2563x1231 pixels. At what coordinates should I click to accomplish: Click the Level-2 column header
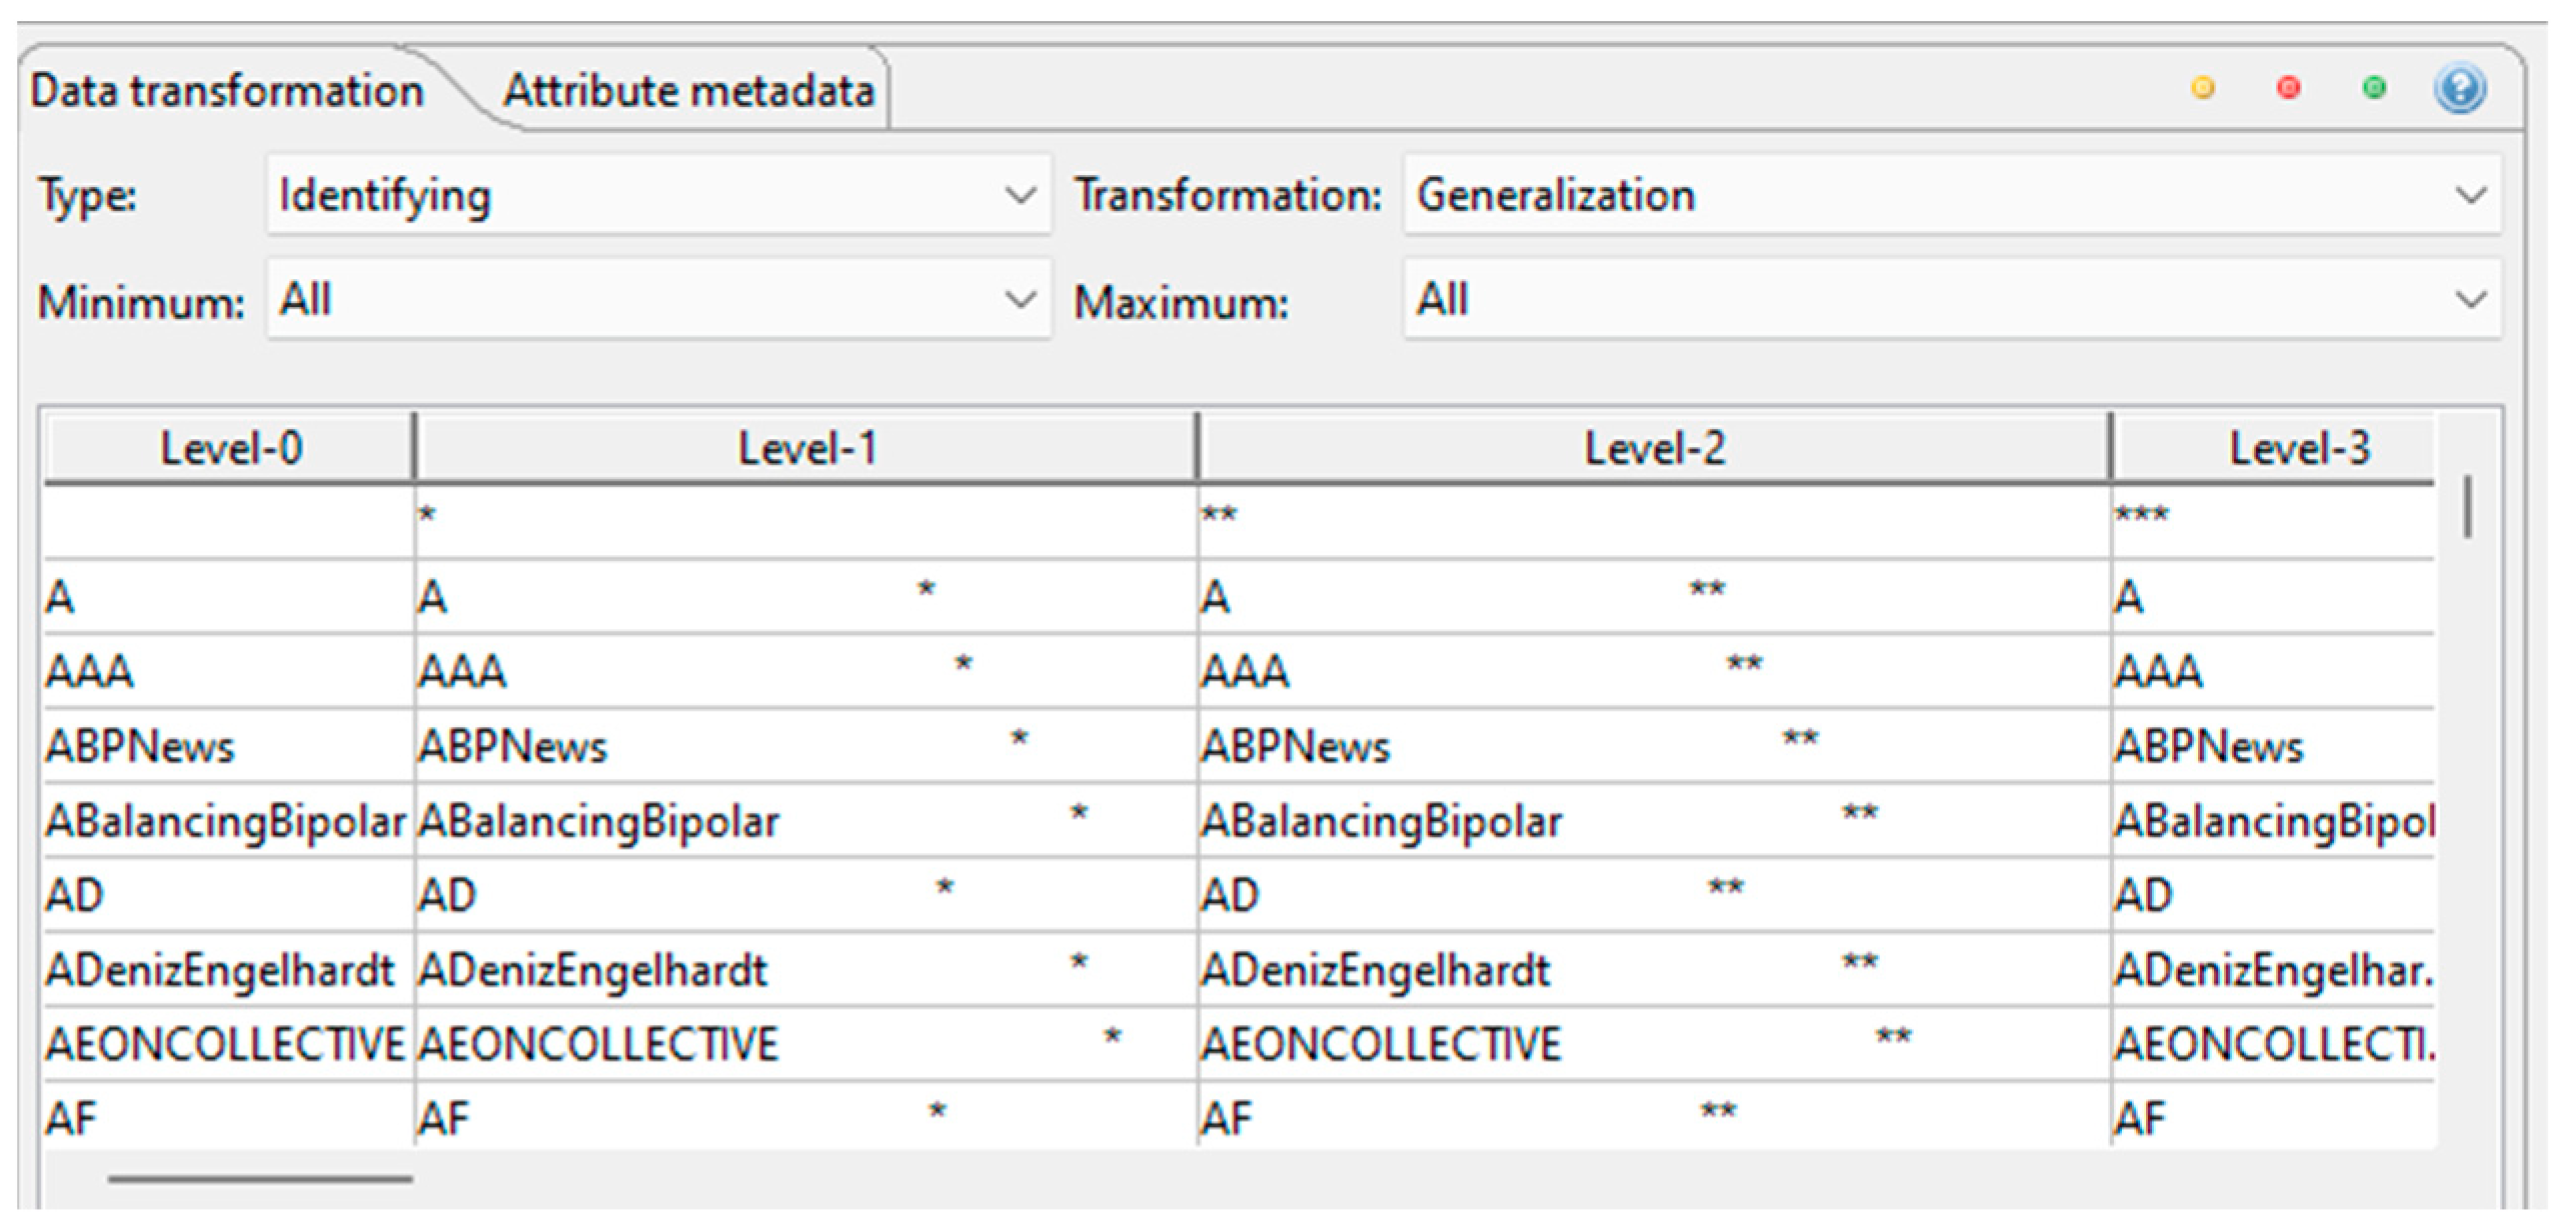(x=1654, y=448)
